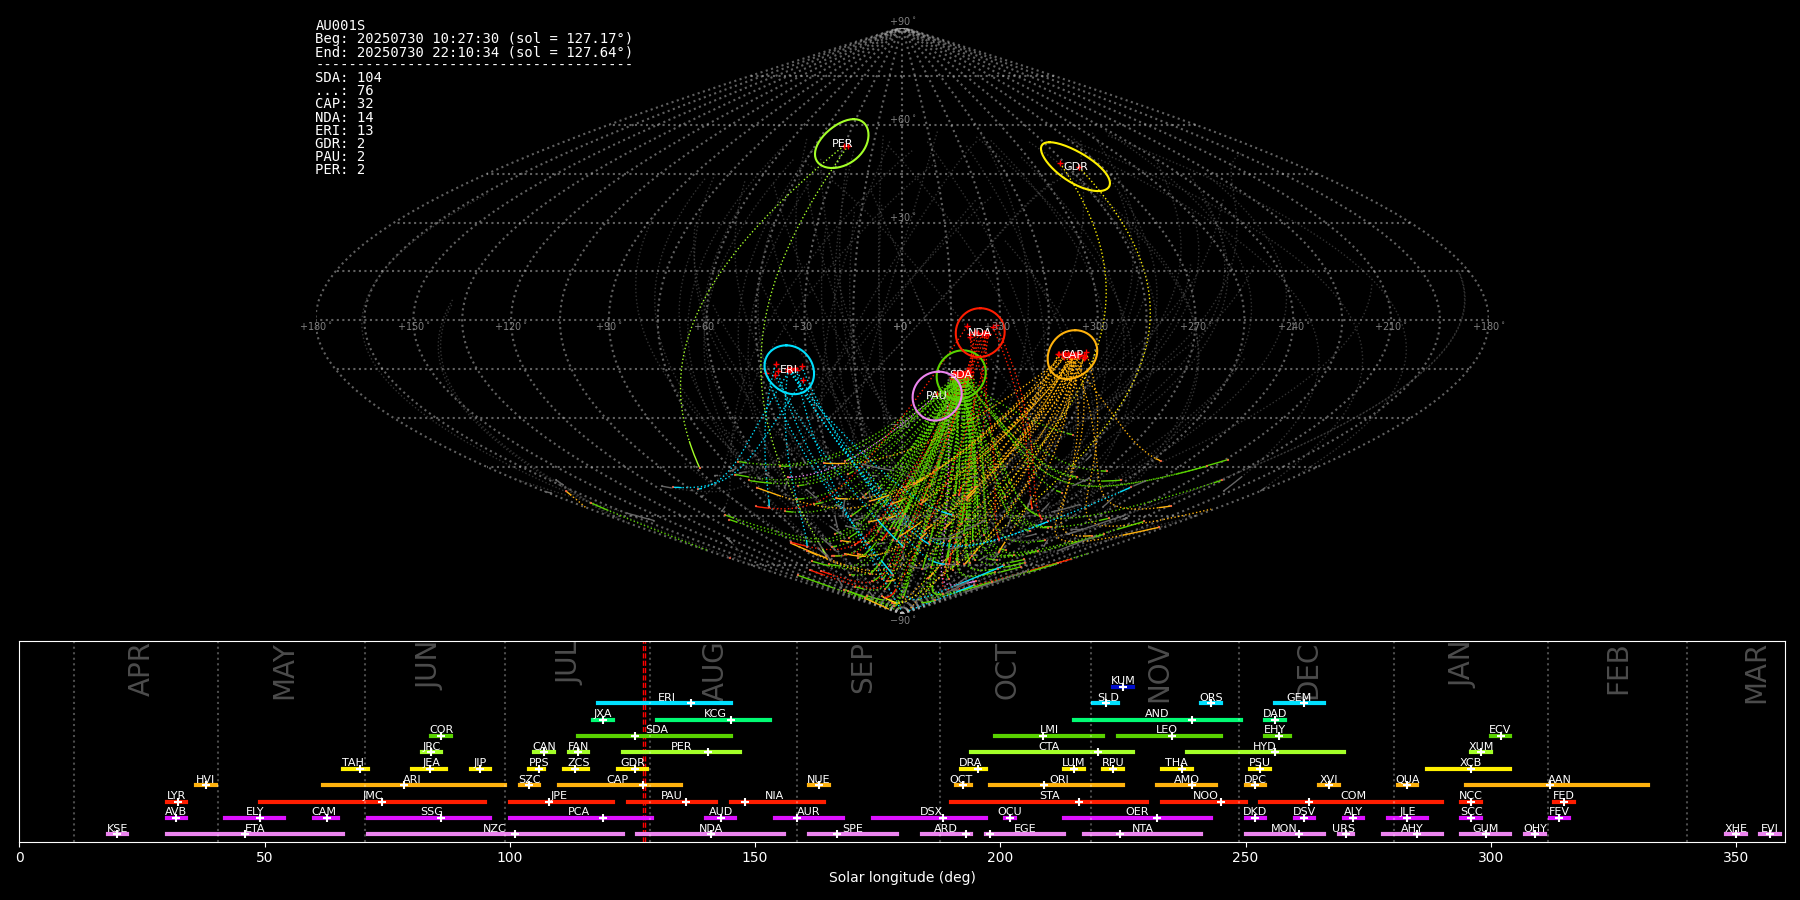Click the 'CAP: 32' count line

344,104
